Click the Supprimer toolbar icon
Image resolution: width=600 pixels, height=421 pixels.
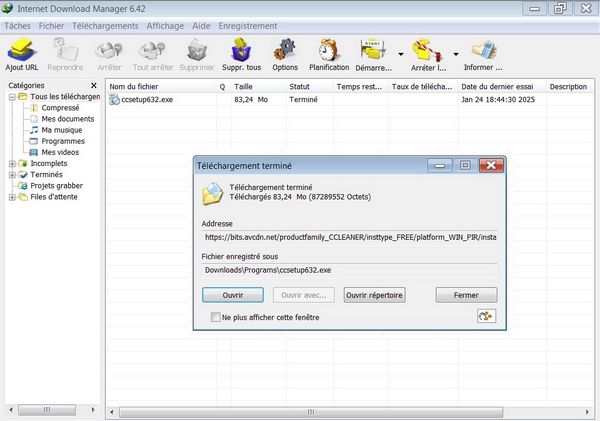197,50
